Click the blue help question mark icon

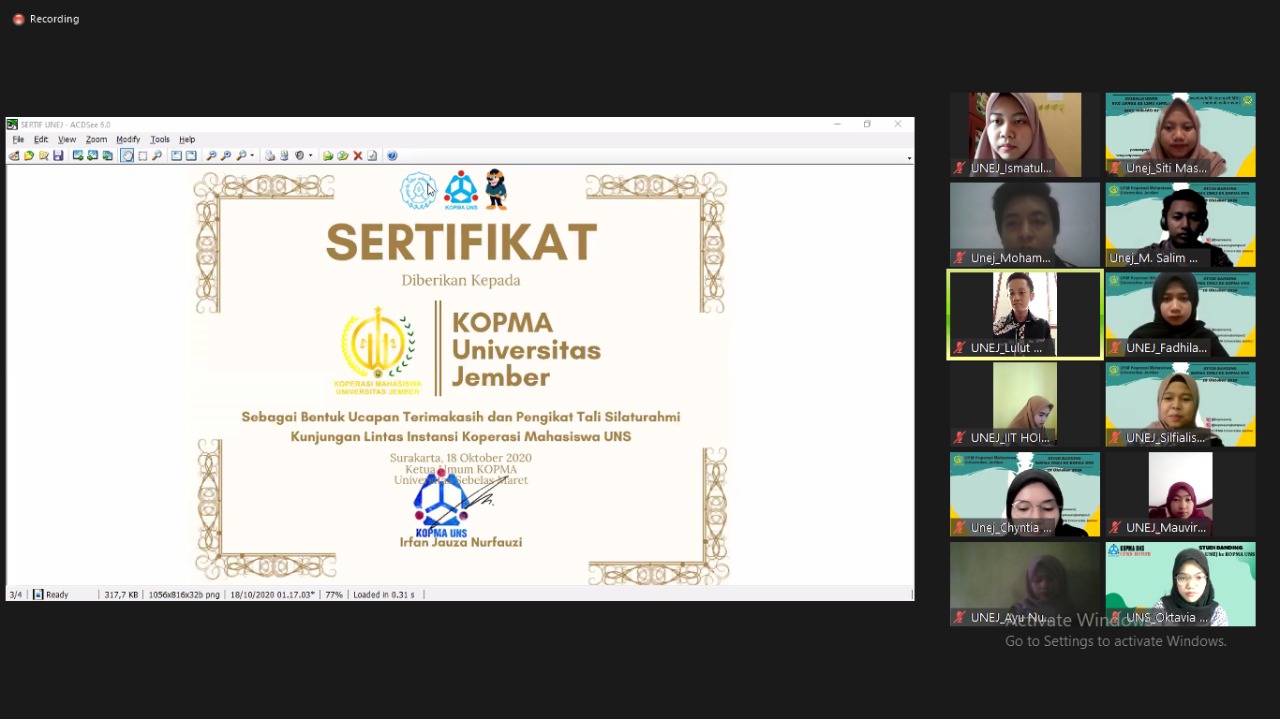(x=392, y=156)
